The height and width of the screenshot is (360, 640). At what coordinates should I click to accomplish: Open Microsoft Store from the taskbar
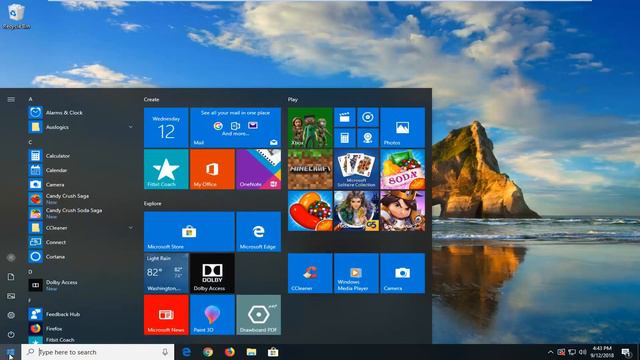273,352
